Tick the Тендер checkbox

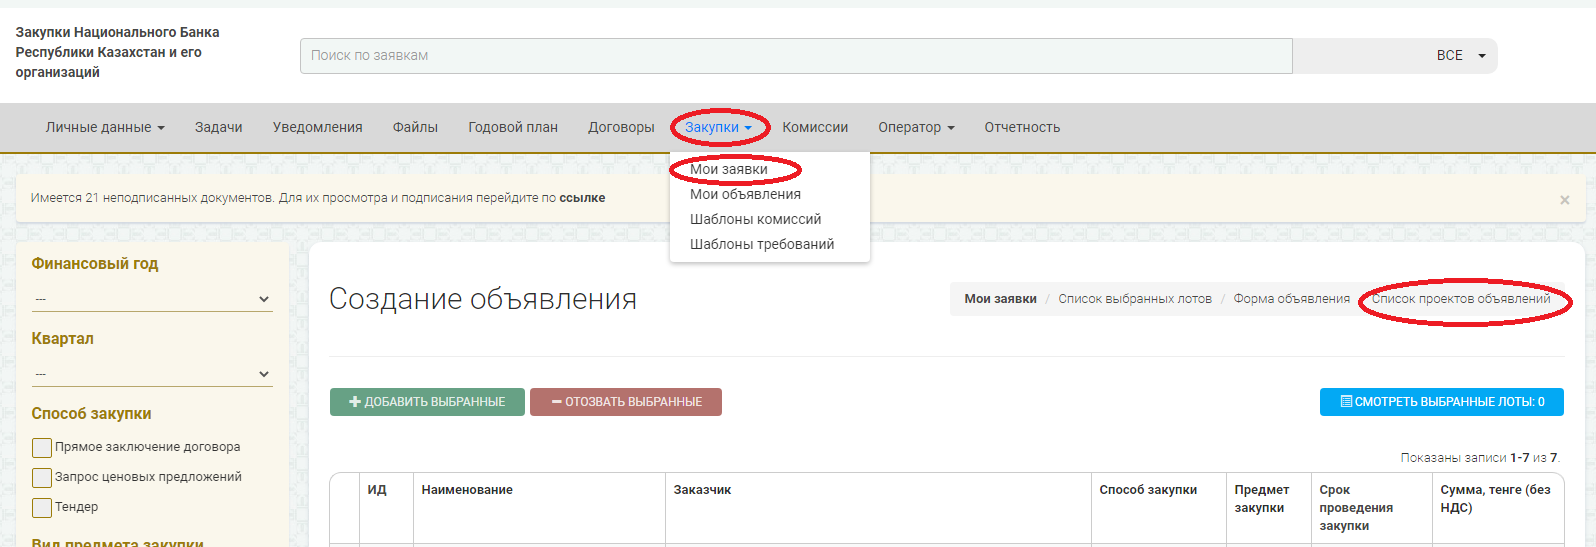(42, 507)
